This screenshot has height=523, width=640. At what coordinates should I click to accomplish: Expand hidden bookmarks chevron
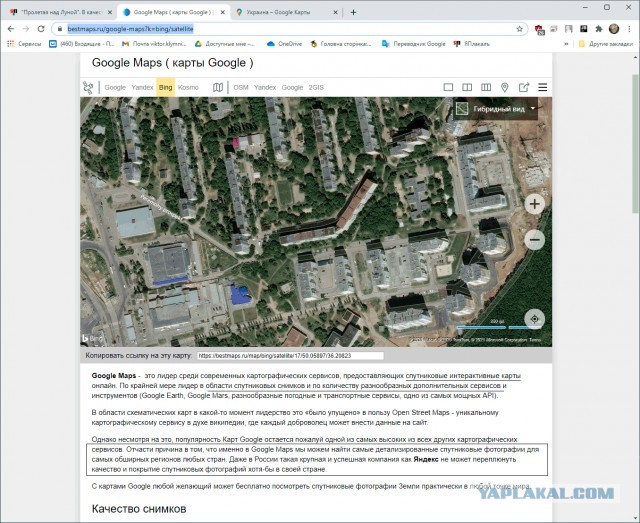[x=566, y=44]
